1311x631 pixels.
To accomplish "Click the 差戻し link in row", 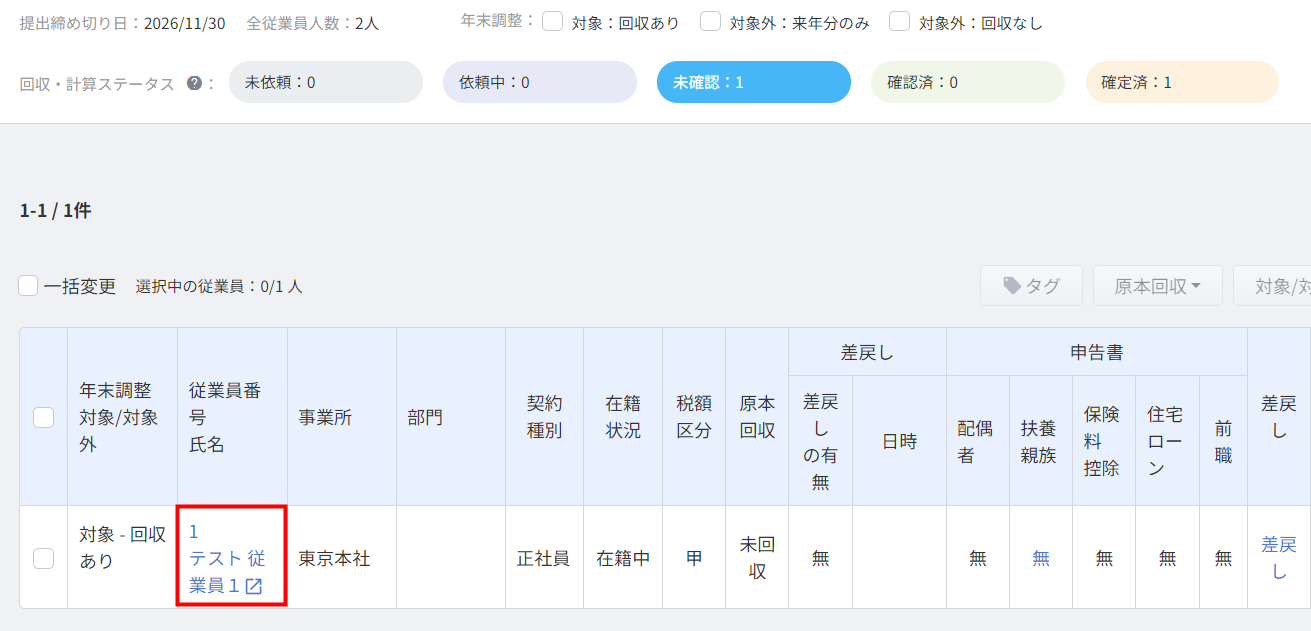I will tap(1279, 558).
